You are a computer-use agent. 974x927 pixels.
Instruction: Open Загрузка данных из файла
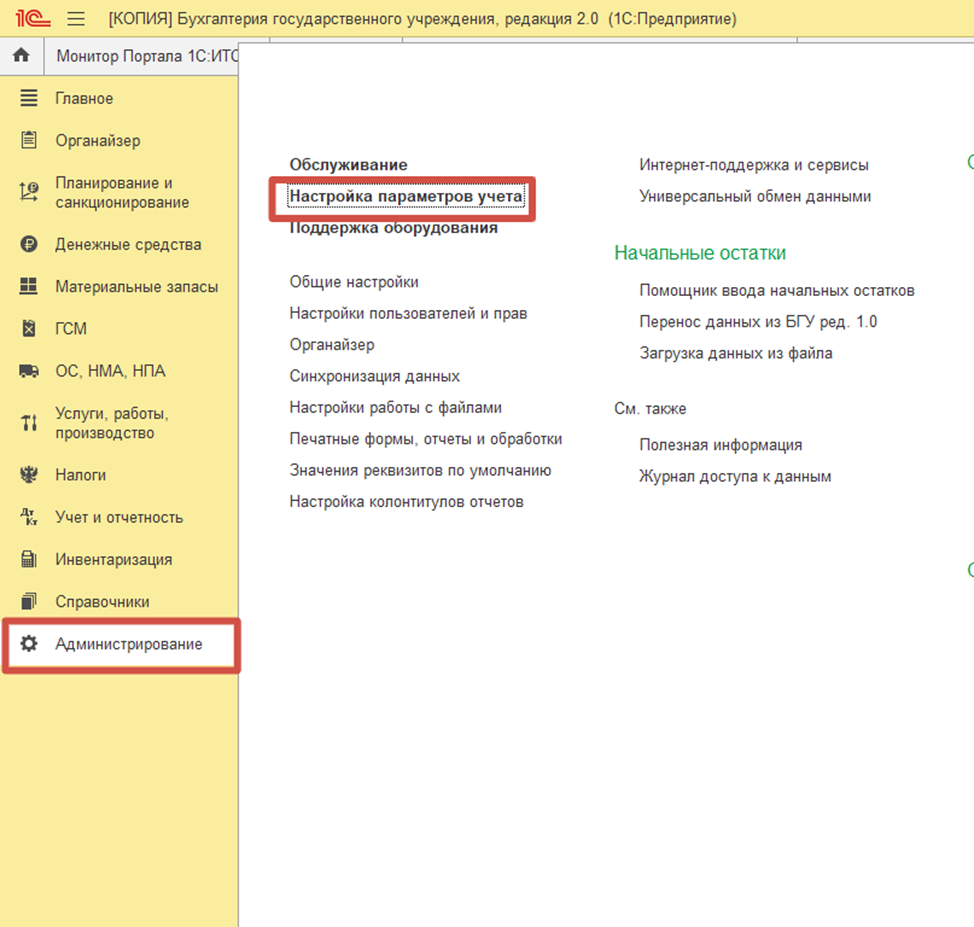735,353
